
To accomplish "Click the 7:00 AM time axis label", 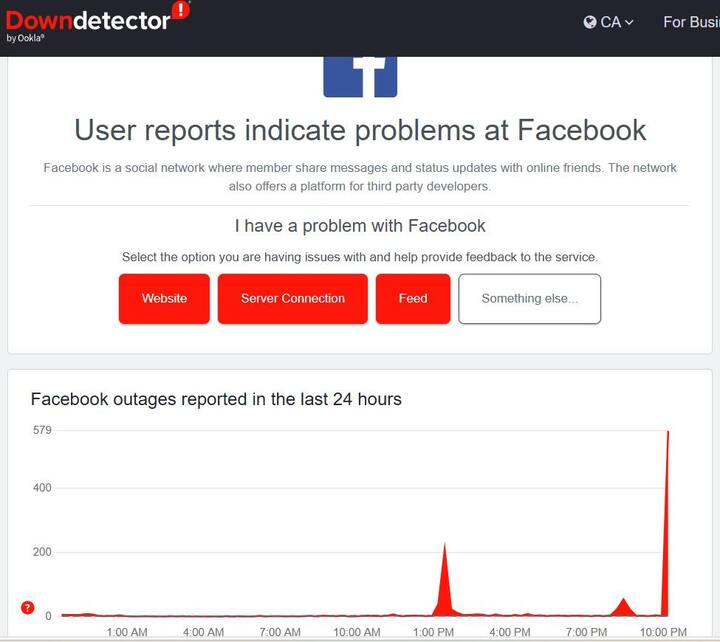I will click(280, 632).
